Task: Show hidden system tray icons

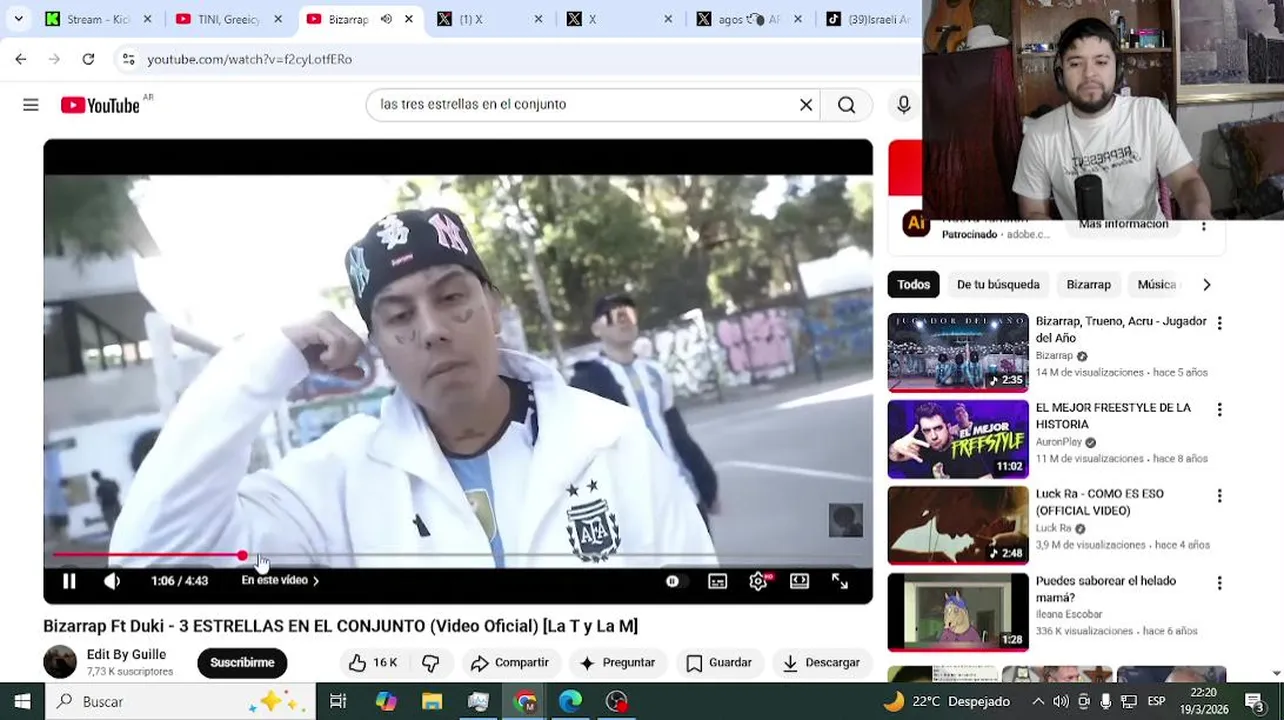Action: [x=1038, y=701]
